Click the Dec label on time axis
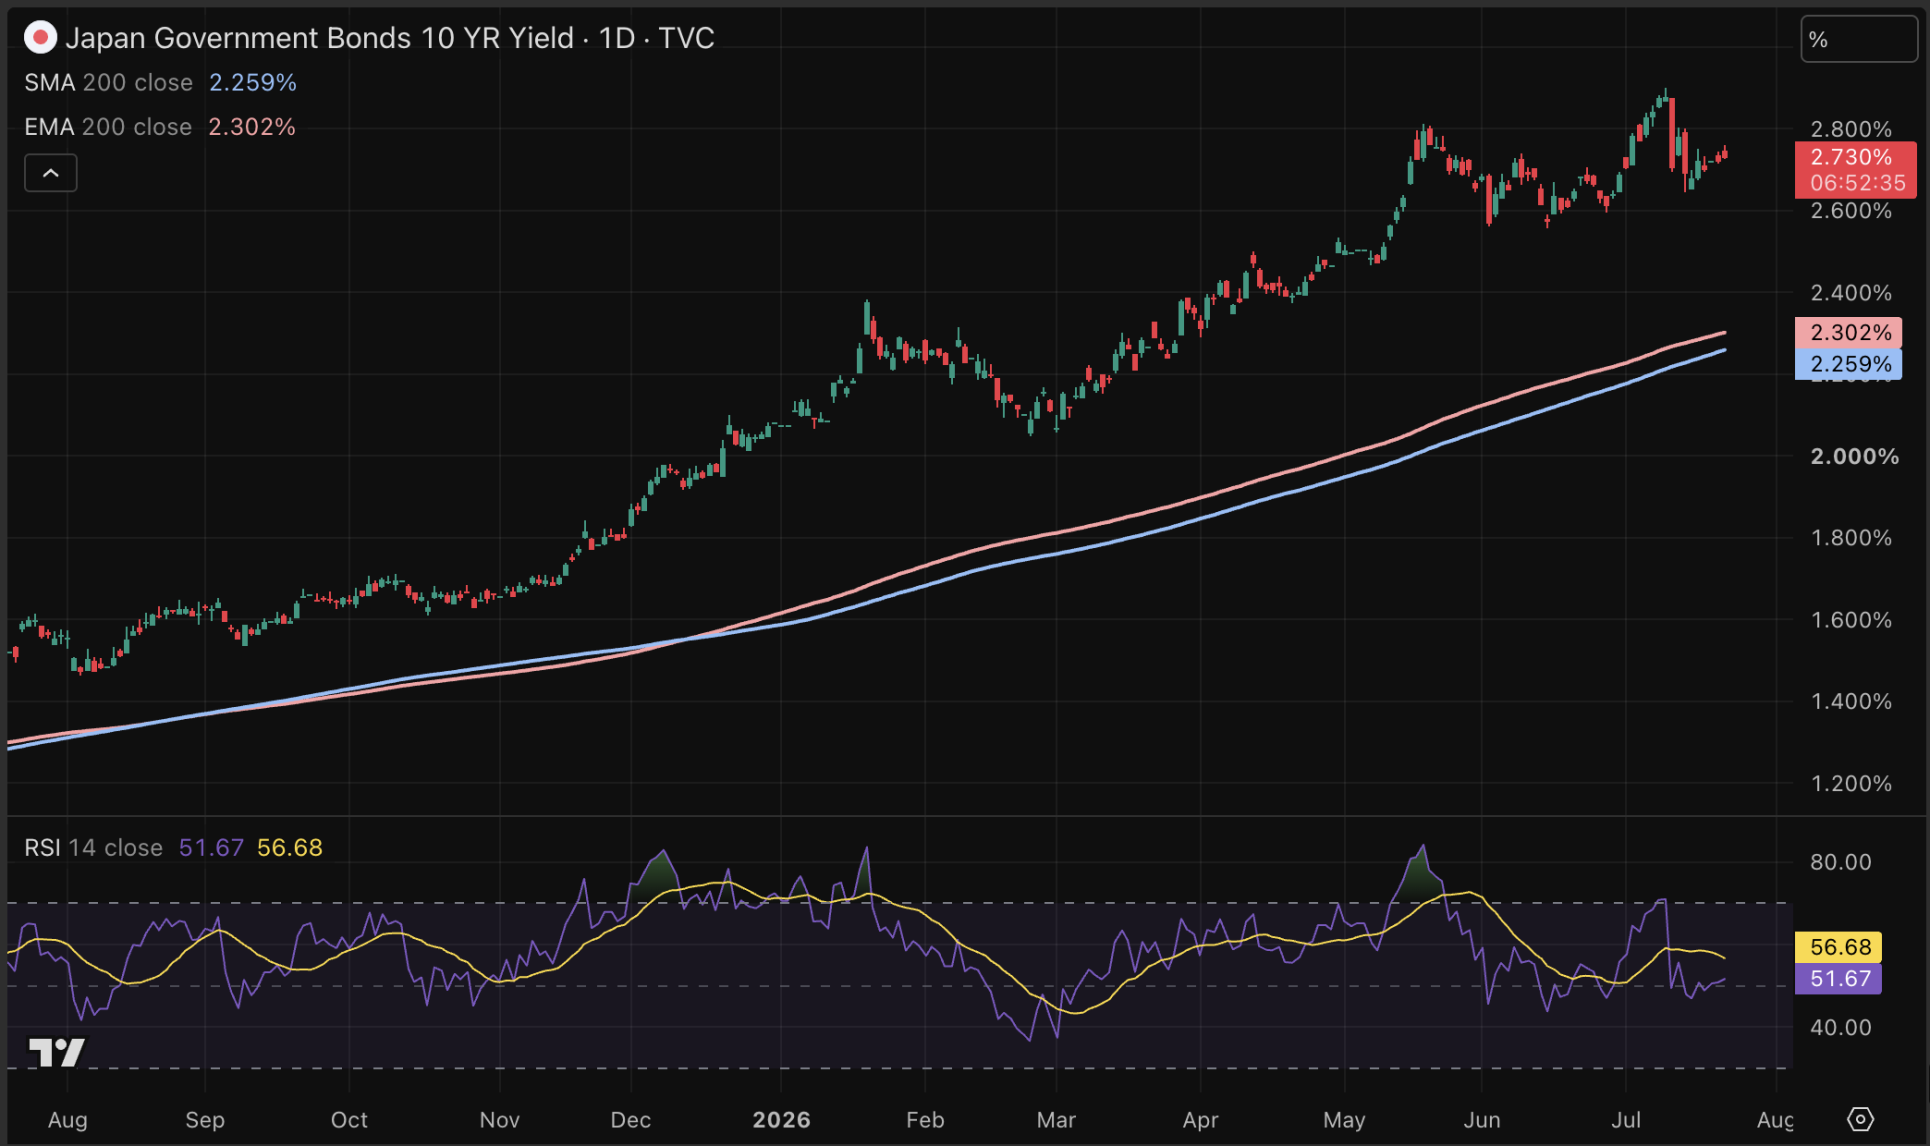The width and height of the screenshot is (1930, 1146). (x=631, y=1120)
